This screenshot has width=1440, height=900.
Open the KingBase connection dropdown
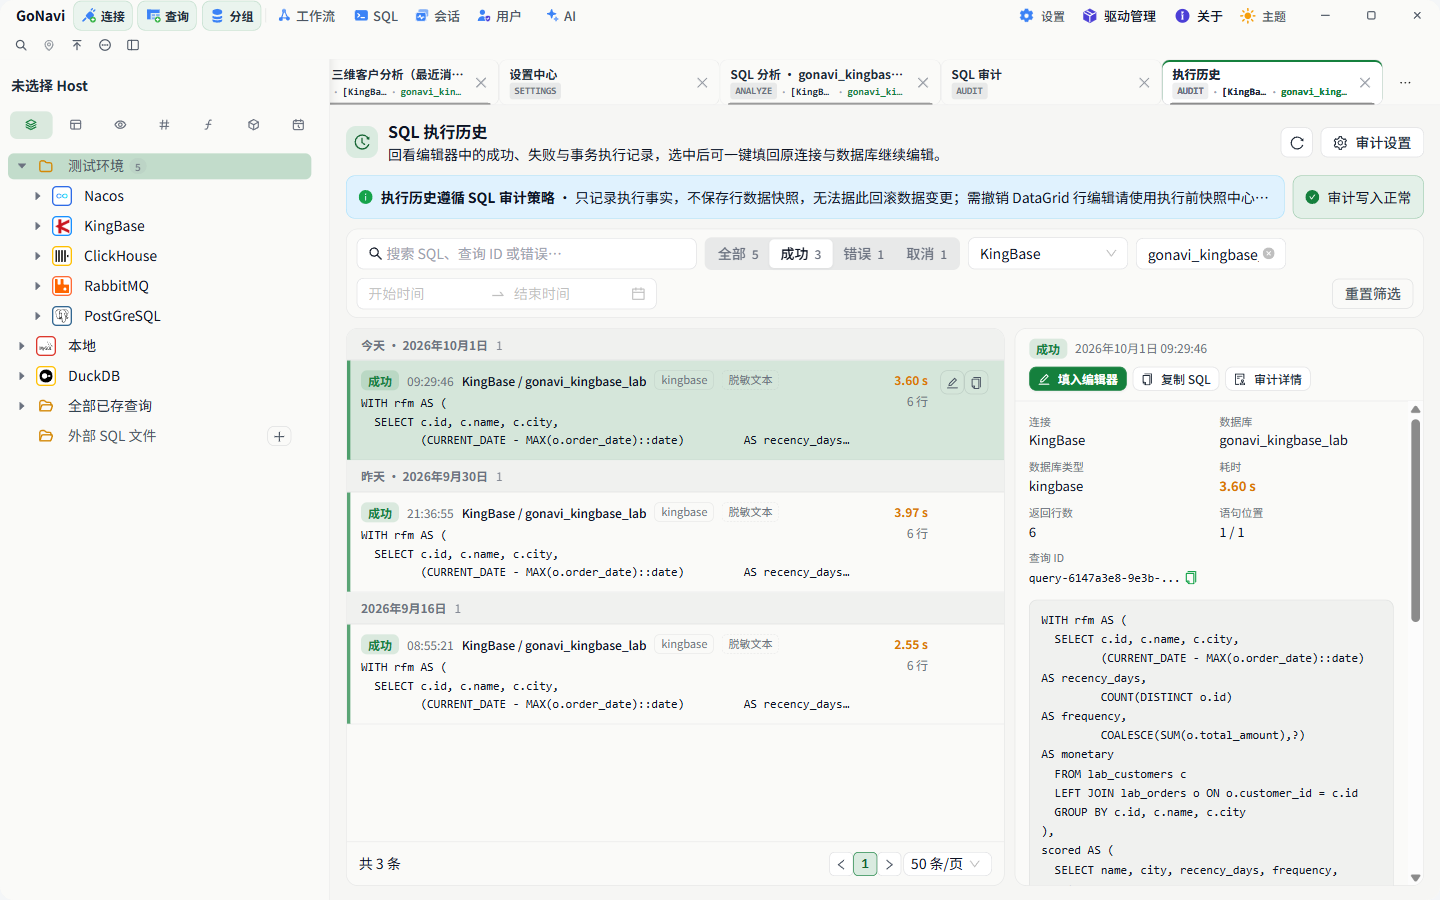(1048, 254)
